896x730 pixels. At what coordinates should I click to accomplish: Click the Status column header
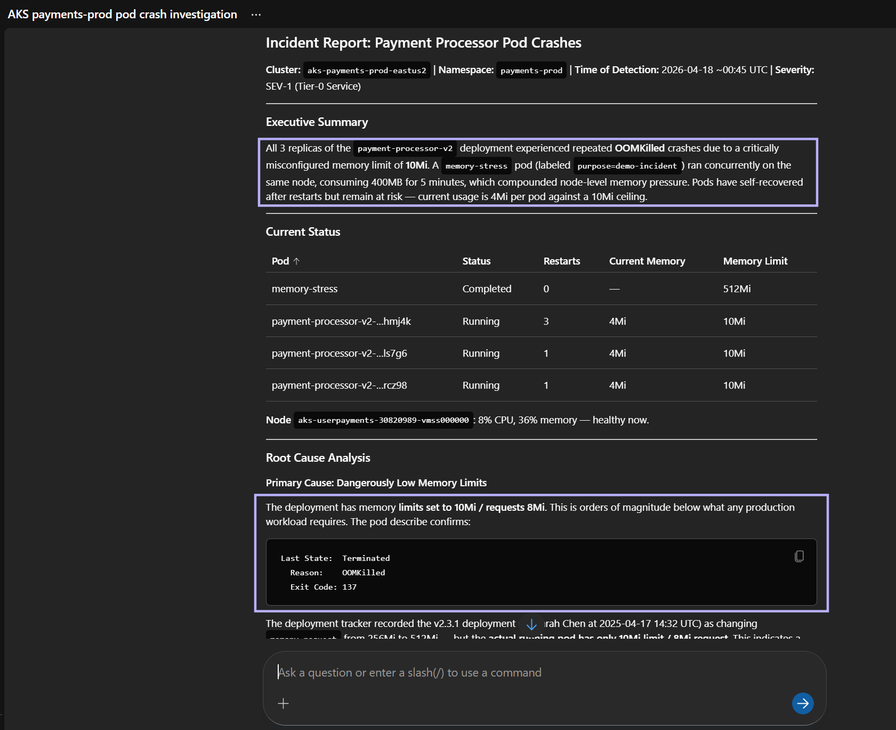coord(476,261)
